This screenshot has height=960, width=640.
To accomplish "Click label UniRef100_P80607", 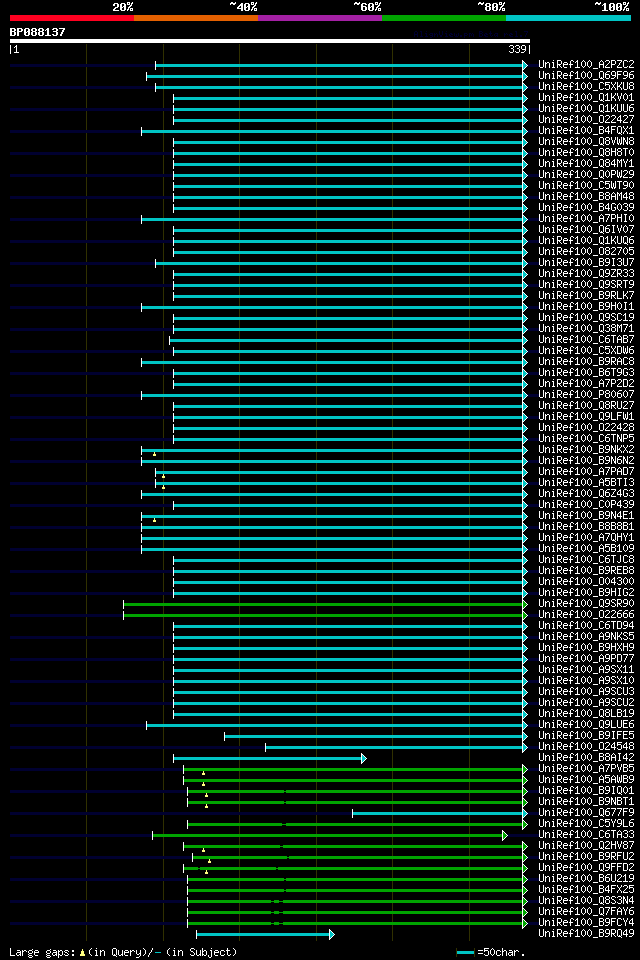I will (x=586, y=395).
